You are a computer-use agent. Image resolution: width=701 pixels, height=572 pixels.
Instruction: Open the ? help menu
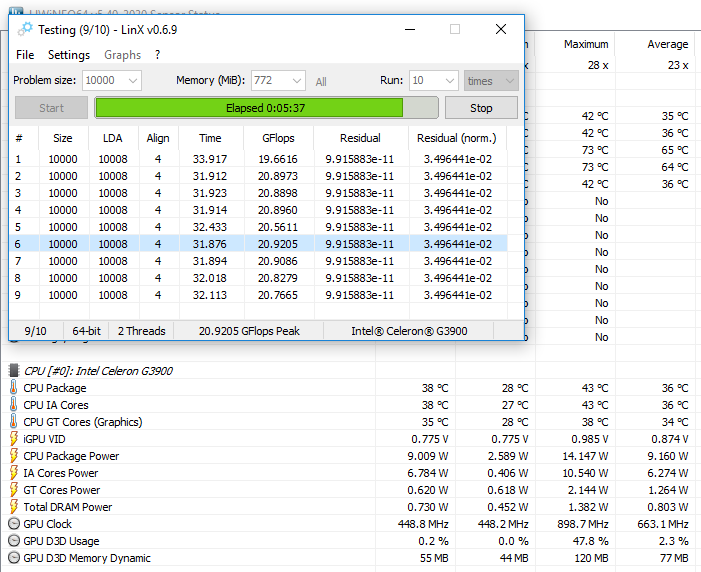tap(157, 55)
